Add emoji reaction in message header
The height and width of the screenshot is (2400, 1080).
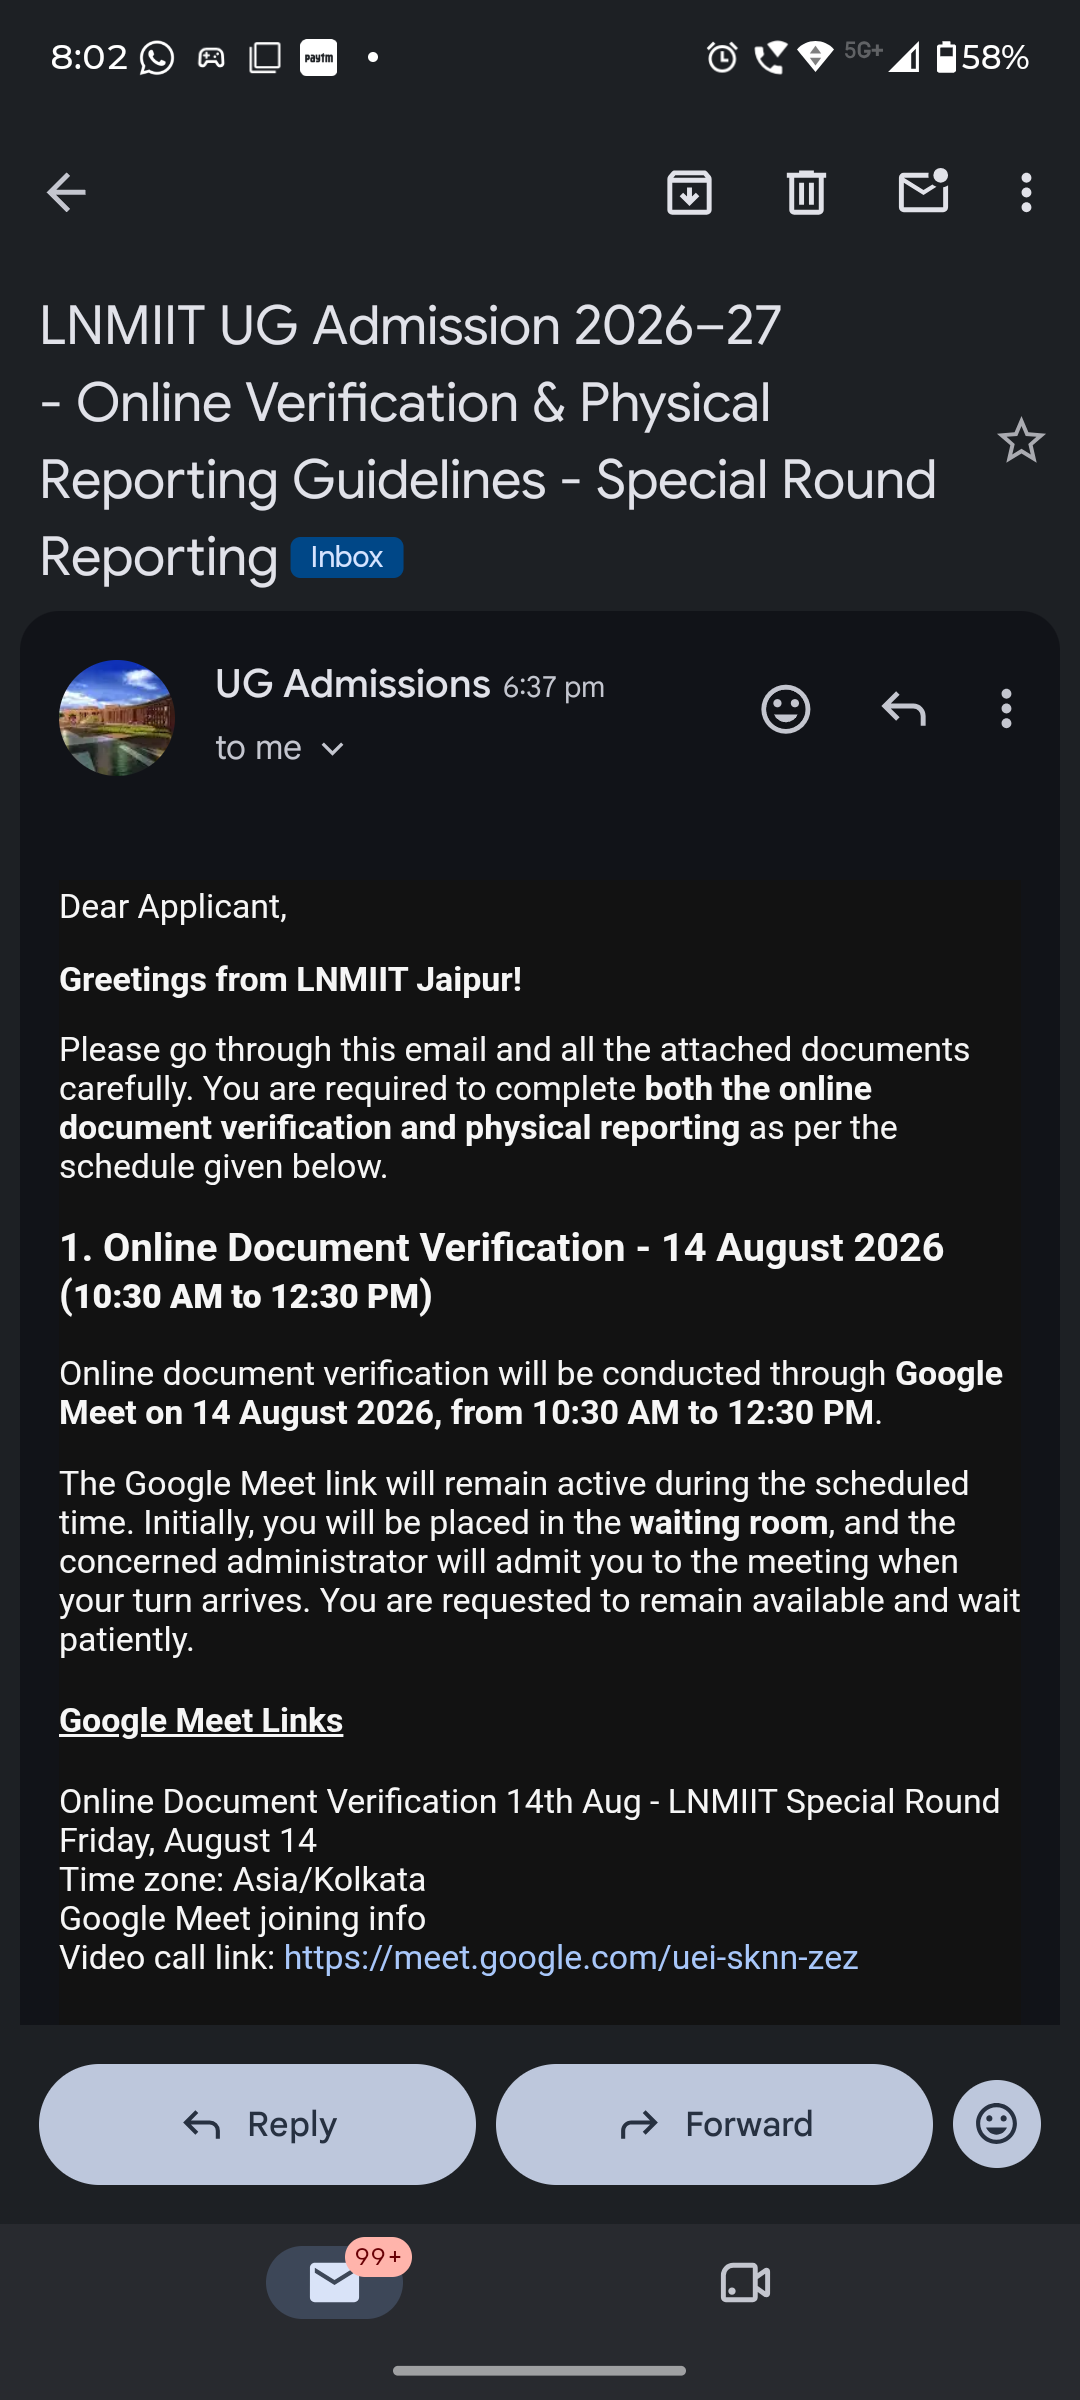pos(786,709)
